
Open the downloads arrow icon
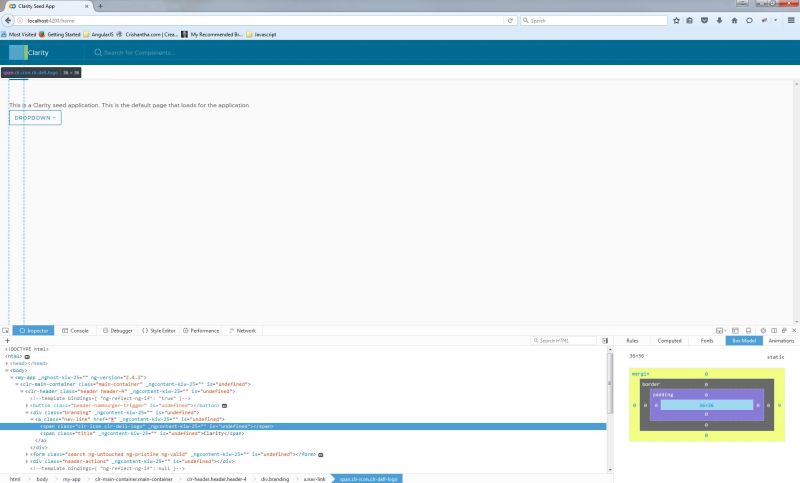pyautogui.click(x=719, y=20)
